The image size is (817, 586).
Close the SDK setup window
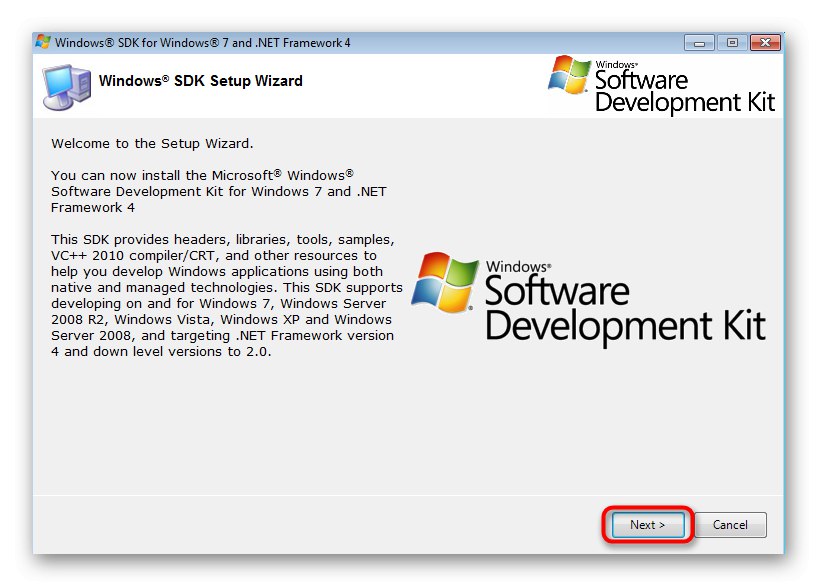coord(765,43)
